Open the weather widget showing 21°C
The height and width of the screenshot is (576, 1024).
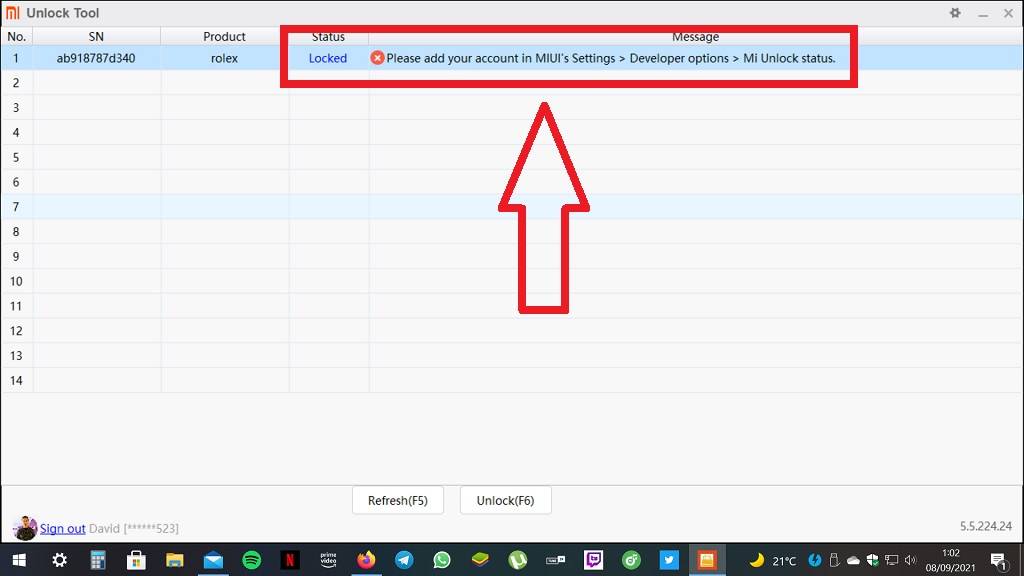pyautogui.click(x=773, y=560)
